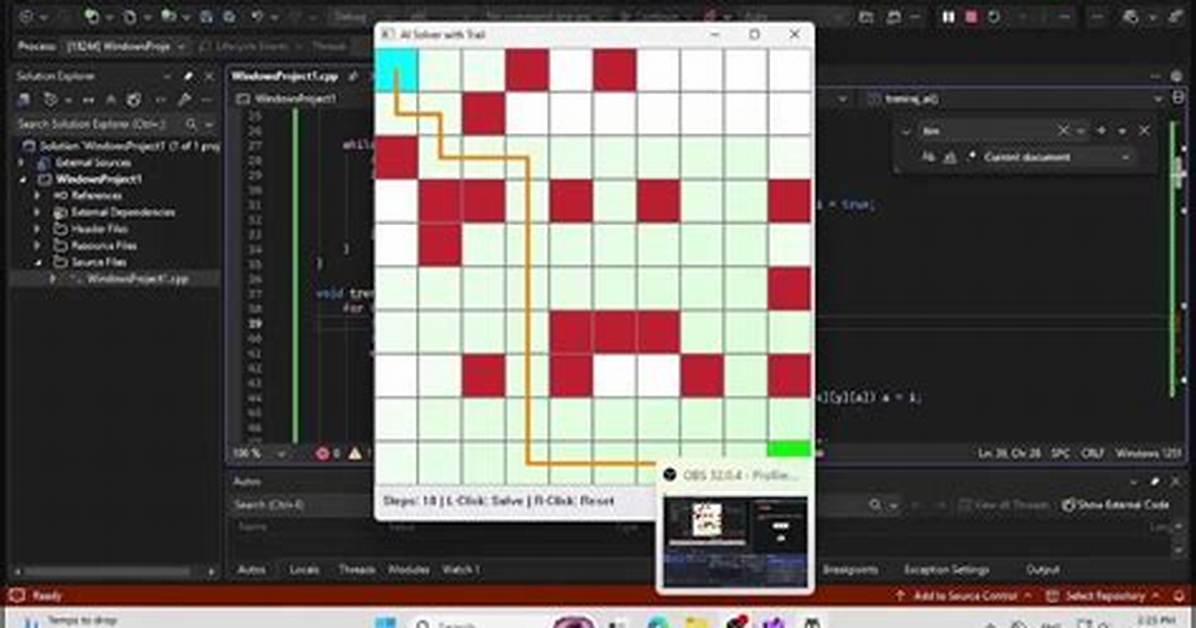Expand the External Dependencies node

pyautogui.click(x=37, y=212)
